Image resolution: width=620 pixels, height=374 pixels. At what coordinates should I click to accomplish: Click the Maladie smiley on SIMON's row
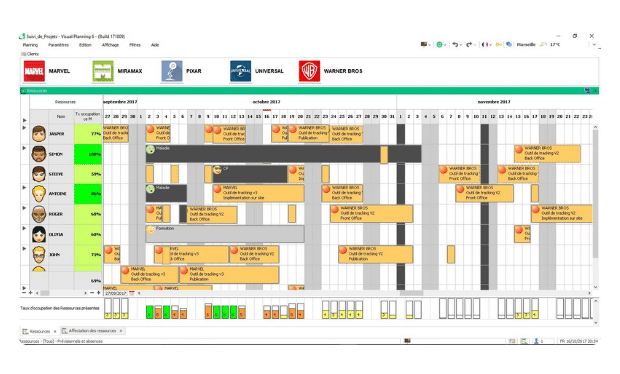(x=150, y=149)
